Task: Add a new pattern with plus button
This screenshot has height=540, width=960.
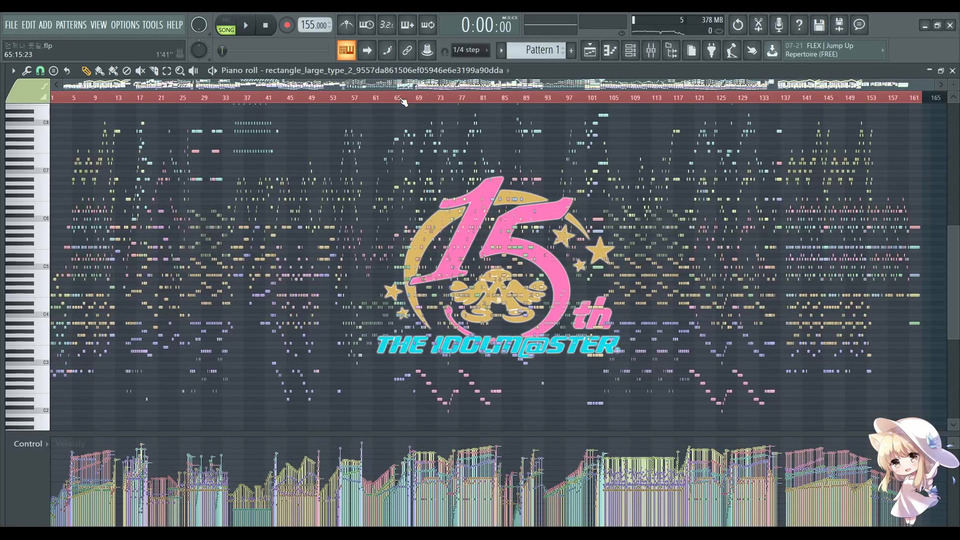Action: (571, 50)
